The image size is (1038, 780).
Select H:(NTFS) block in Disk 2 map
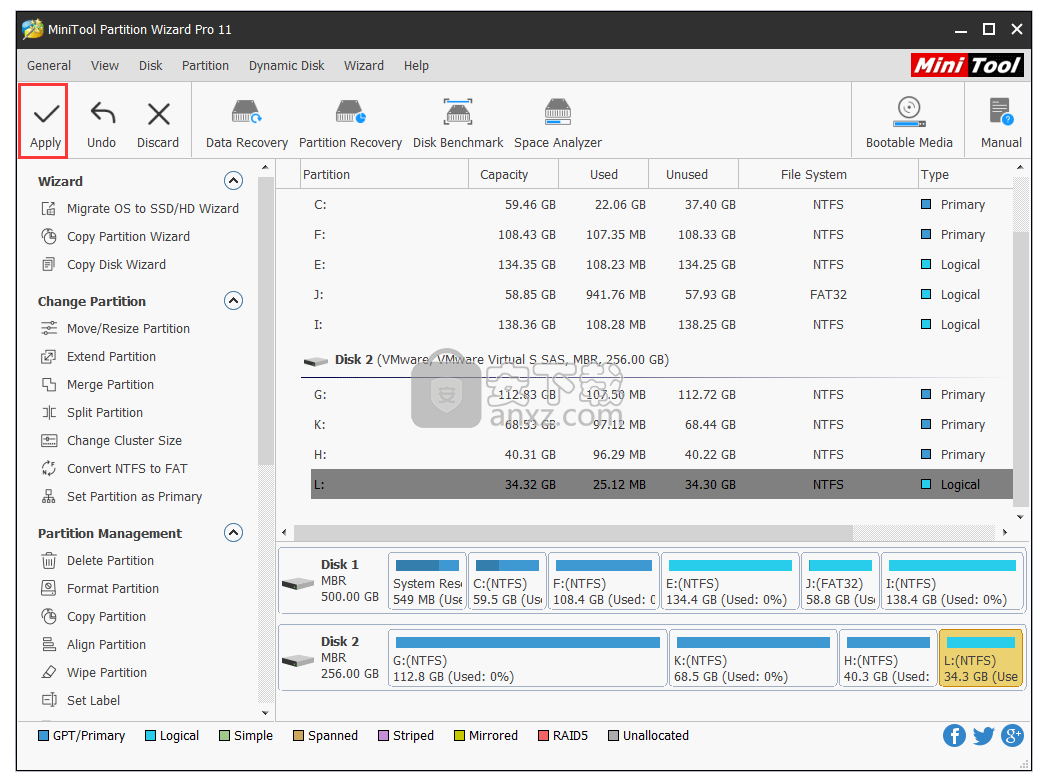[888, 659]
